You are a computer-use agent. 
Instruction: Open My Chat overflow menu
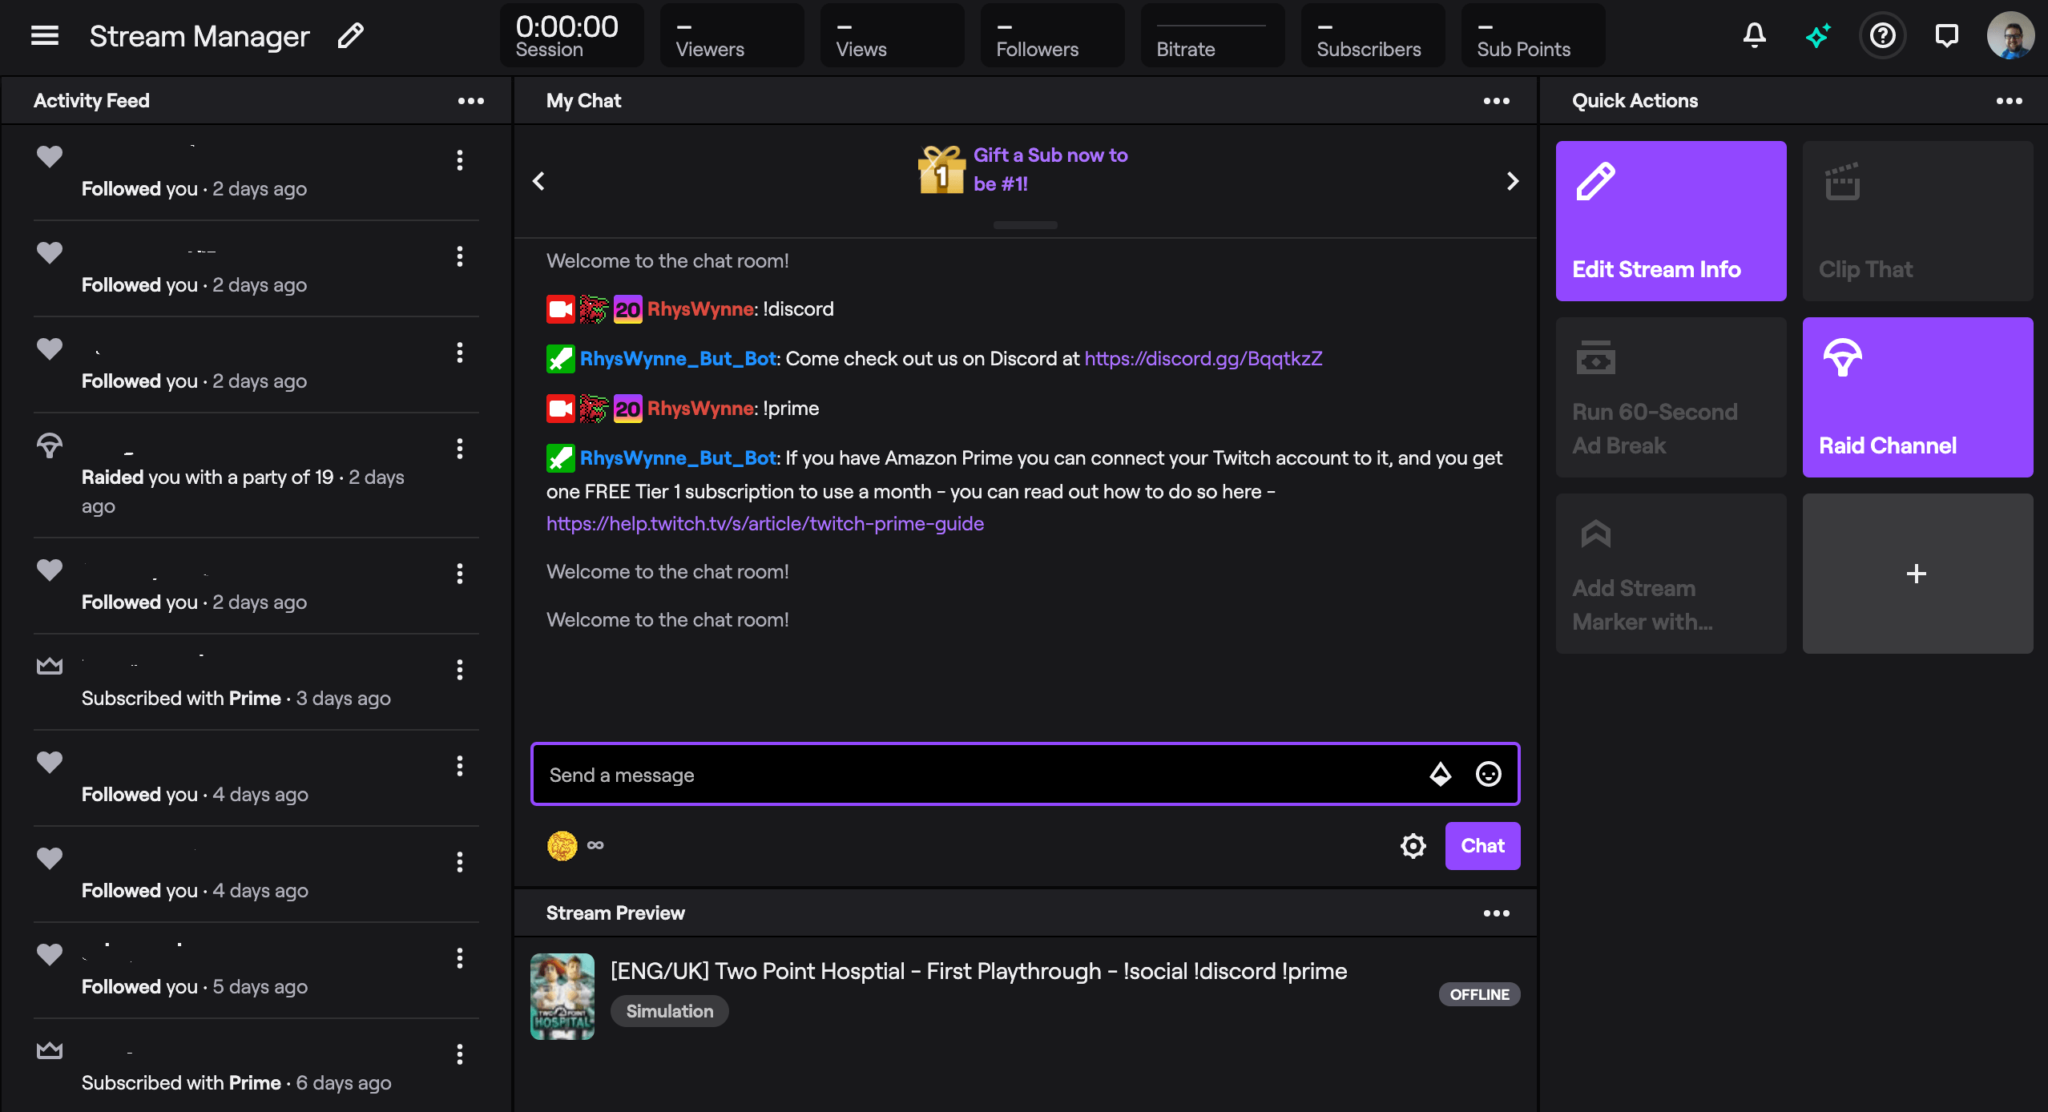(1498, 100)
